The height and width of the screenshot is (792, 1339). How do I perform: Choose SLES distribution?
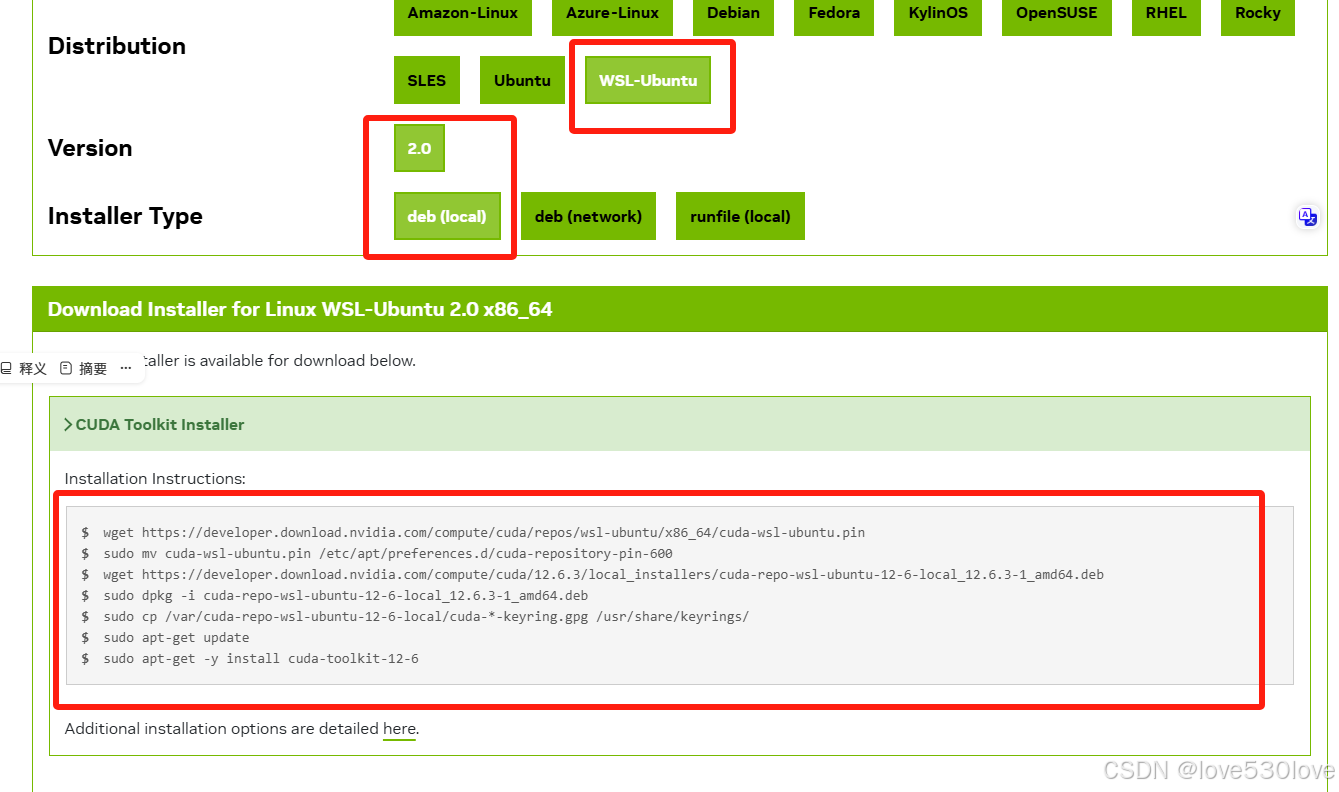pos(427,80)
